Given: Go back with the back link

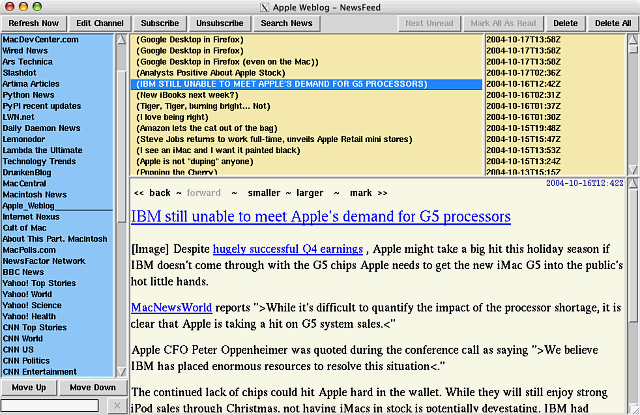Looking at the screenshot, I should point(160,193).
